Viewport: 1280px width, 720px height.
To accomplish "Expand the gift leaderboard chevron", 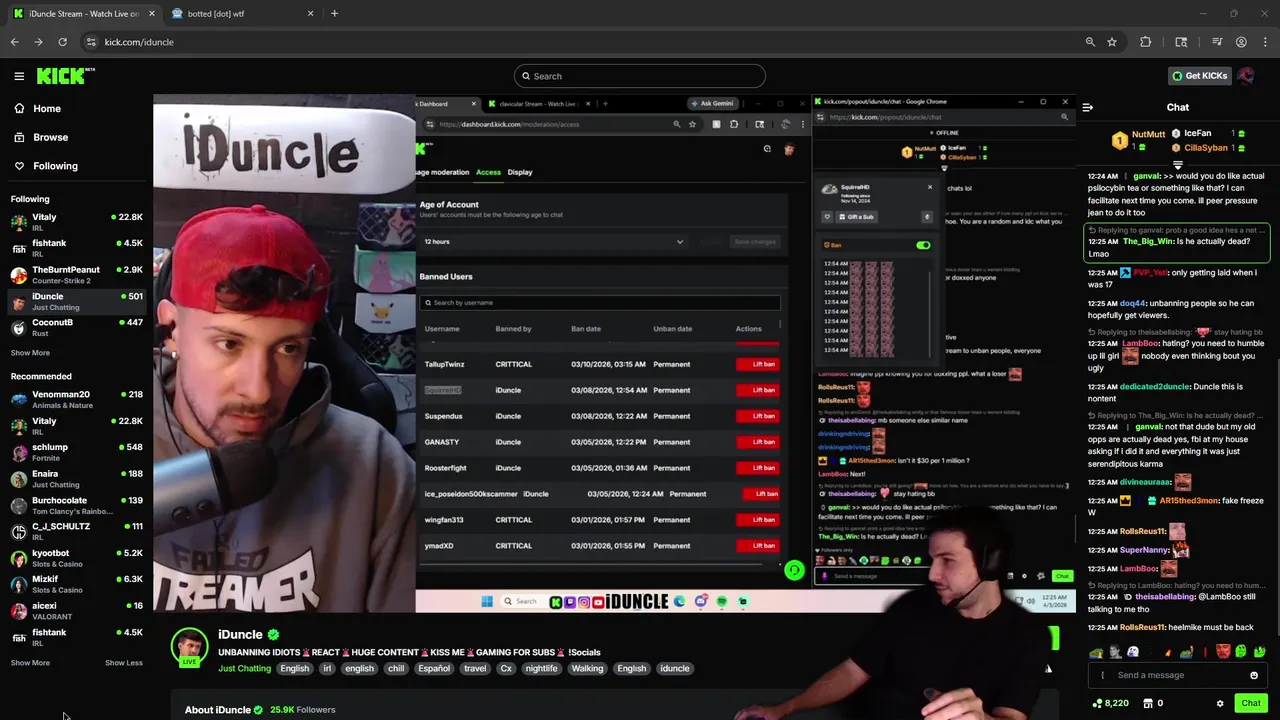I will 1178,165.
